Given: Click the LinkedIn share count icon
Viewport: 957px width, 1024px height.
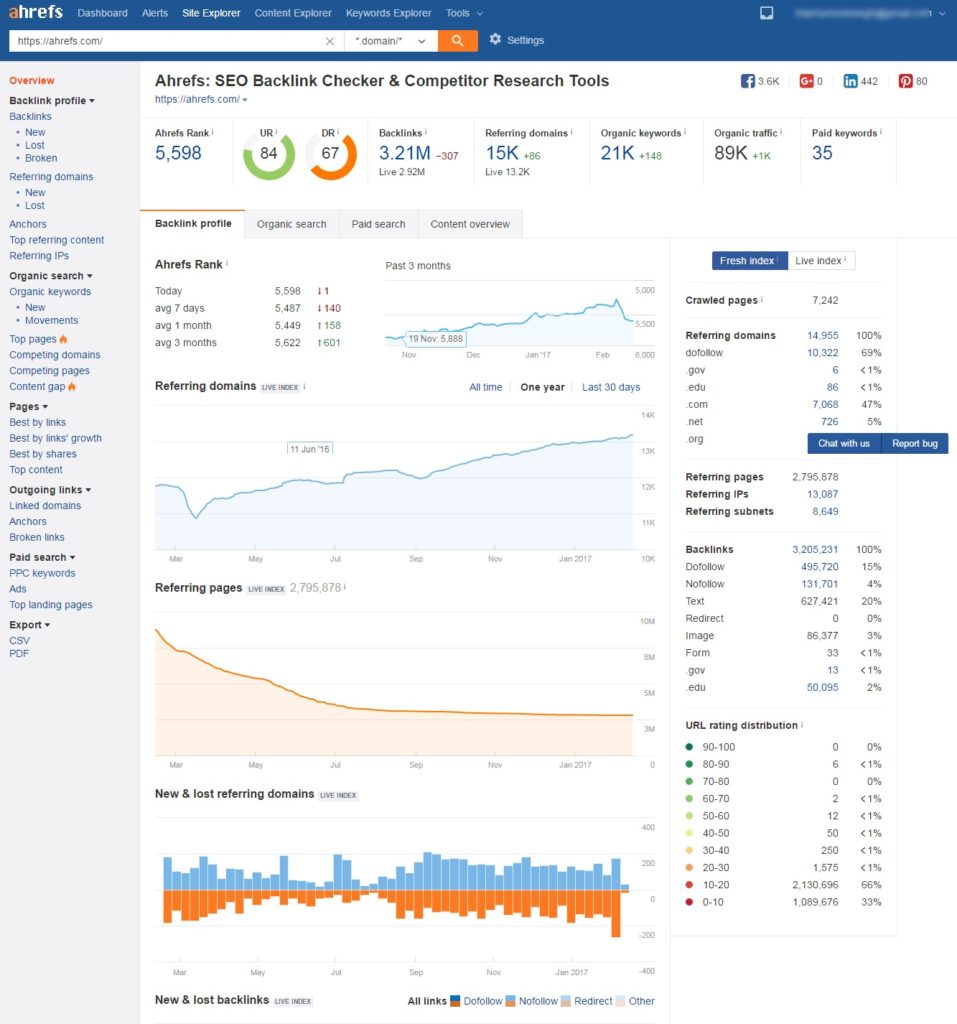Looking at the screenshot, I should [850, 81].
